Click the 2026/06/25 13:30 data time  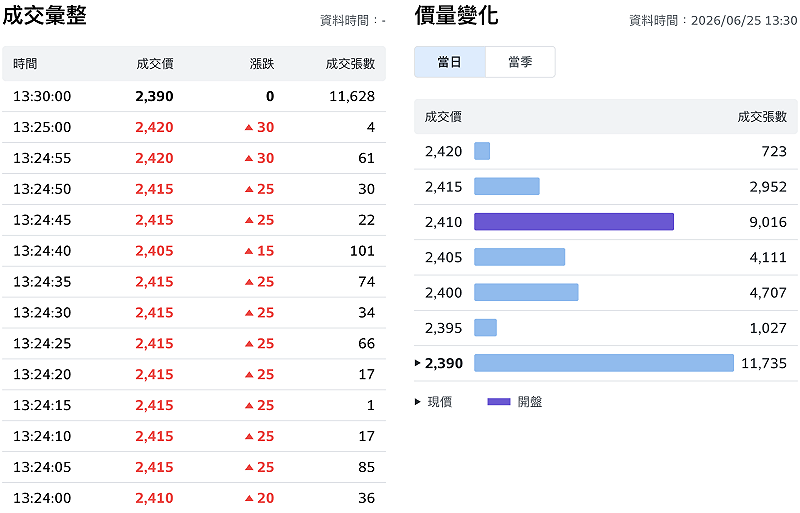pyautogui.click(x=744, y=20)
